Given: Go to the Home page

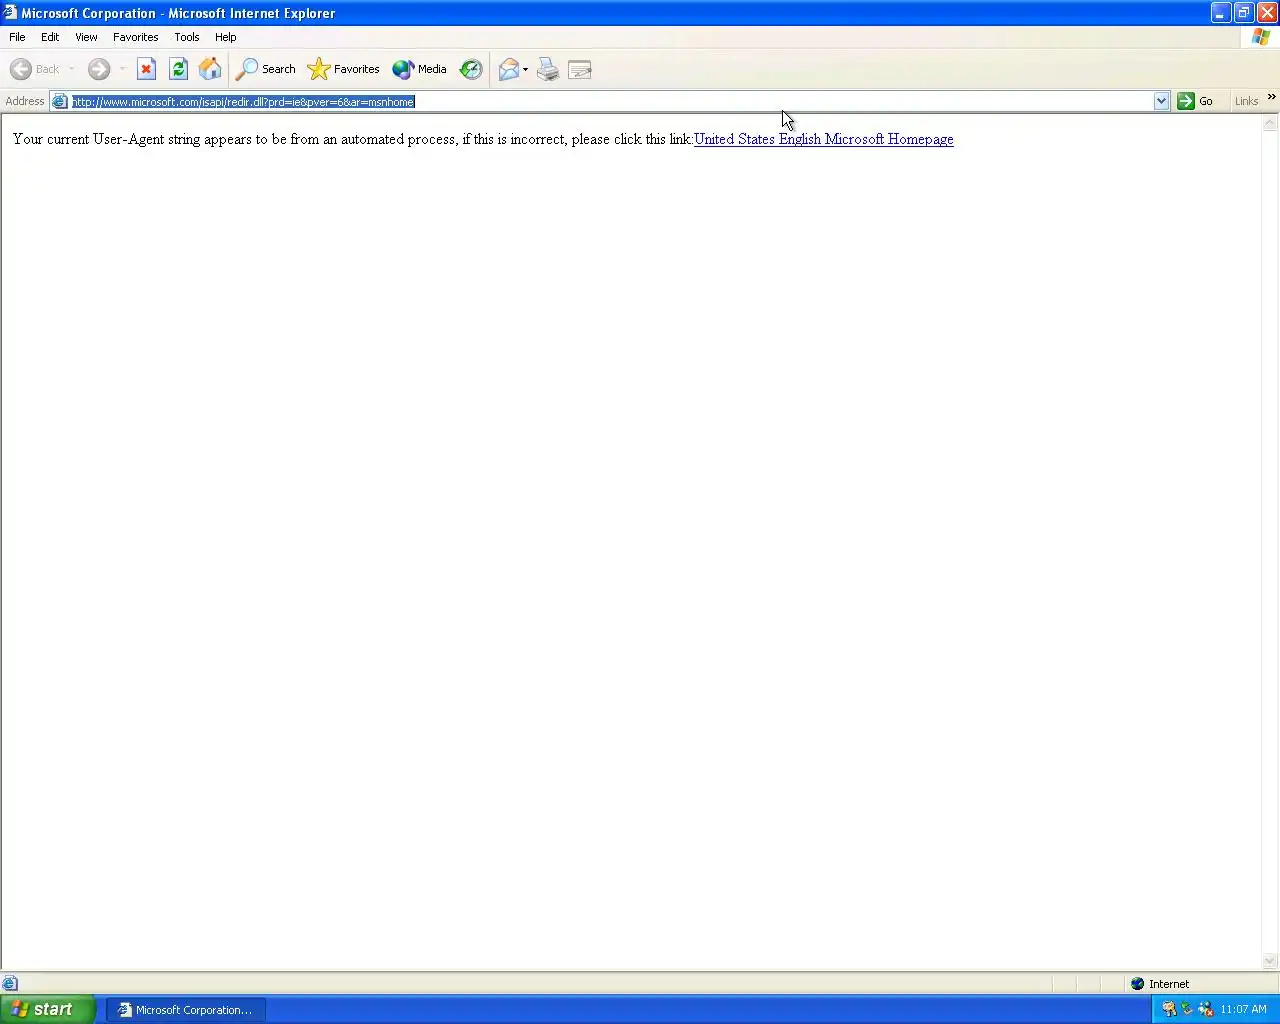Looking at the screenshot, I should pos(210,69).
